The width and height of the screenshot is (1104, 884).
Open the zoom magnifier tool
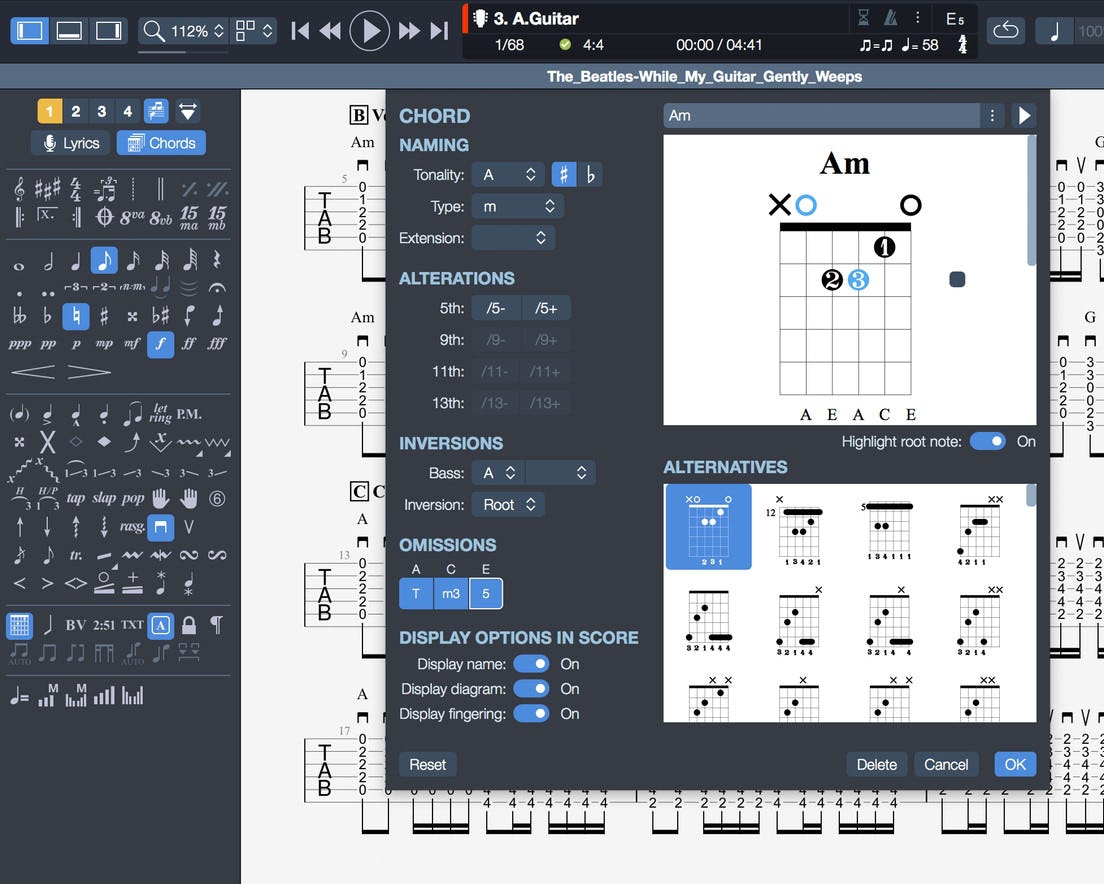153,31
